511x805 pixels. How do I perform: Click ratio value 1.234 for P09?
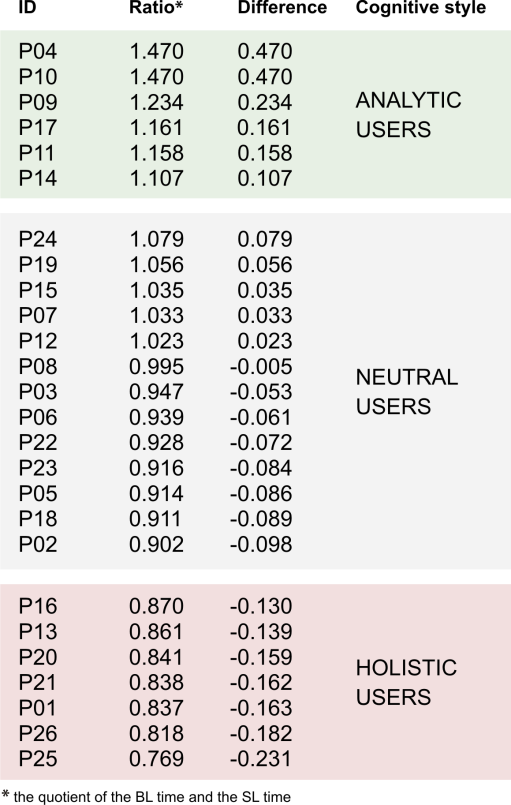pos(156,102)
